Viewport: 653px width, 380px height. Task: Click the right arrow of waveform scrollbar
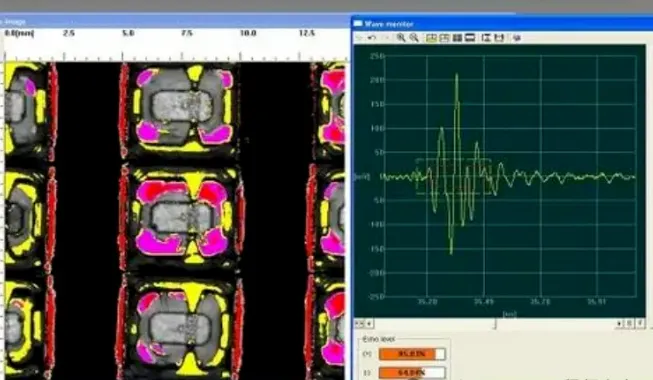coord(619,324)
